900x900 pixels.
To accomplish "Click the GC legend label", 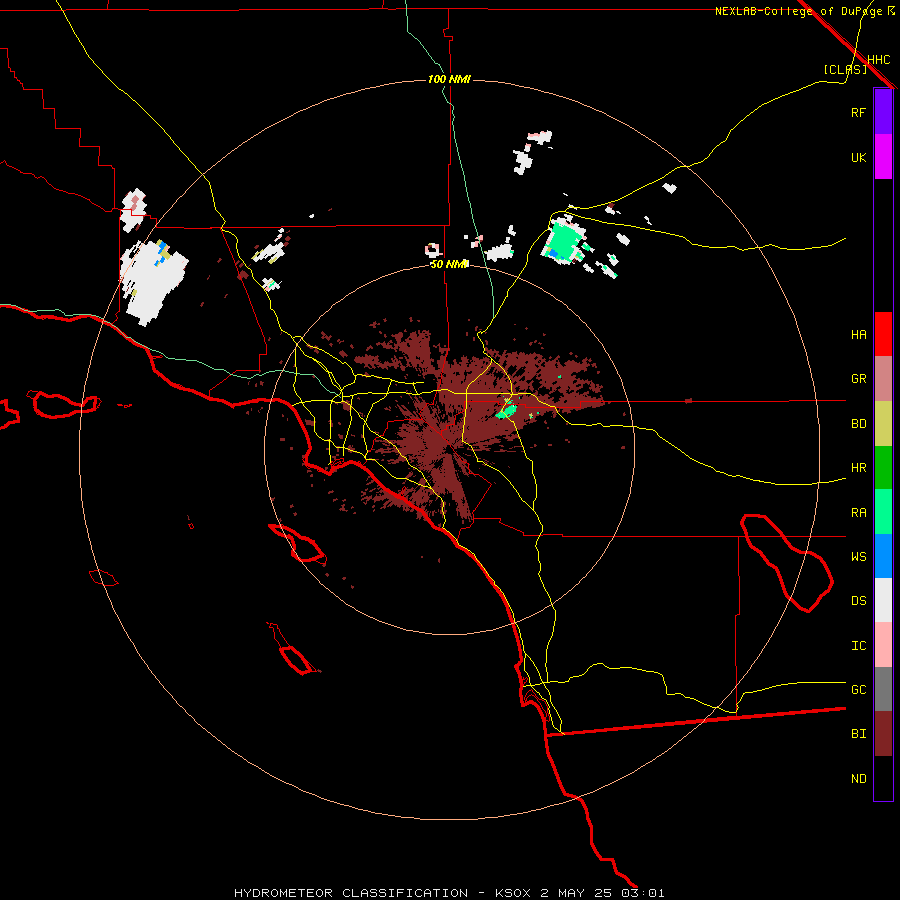I will coord(858,690).
